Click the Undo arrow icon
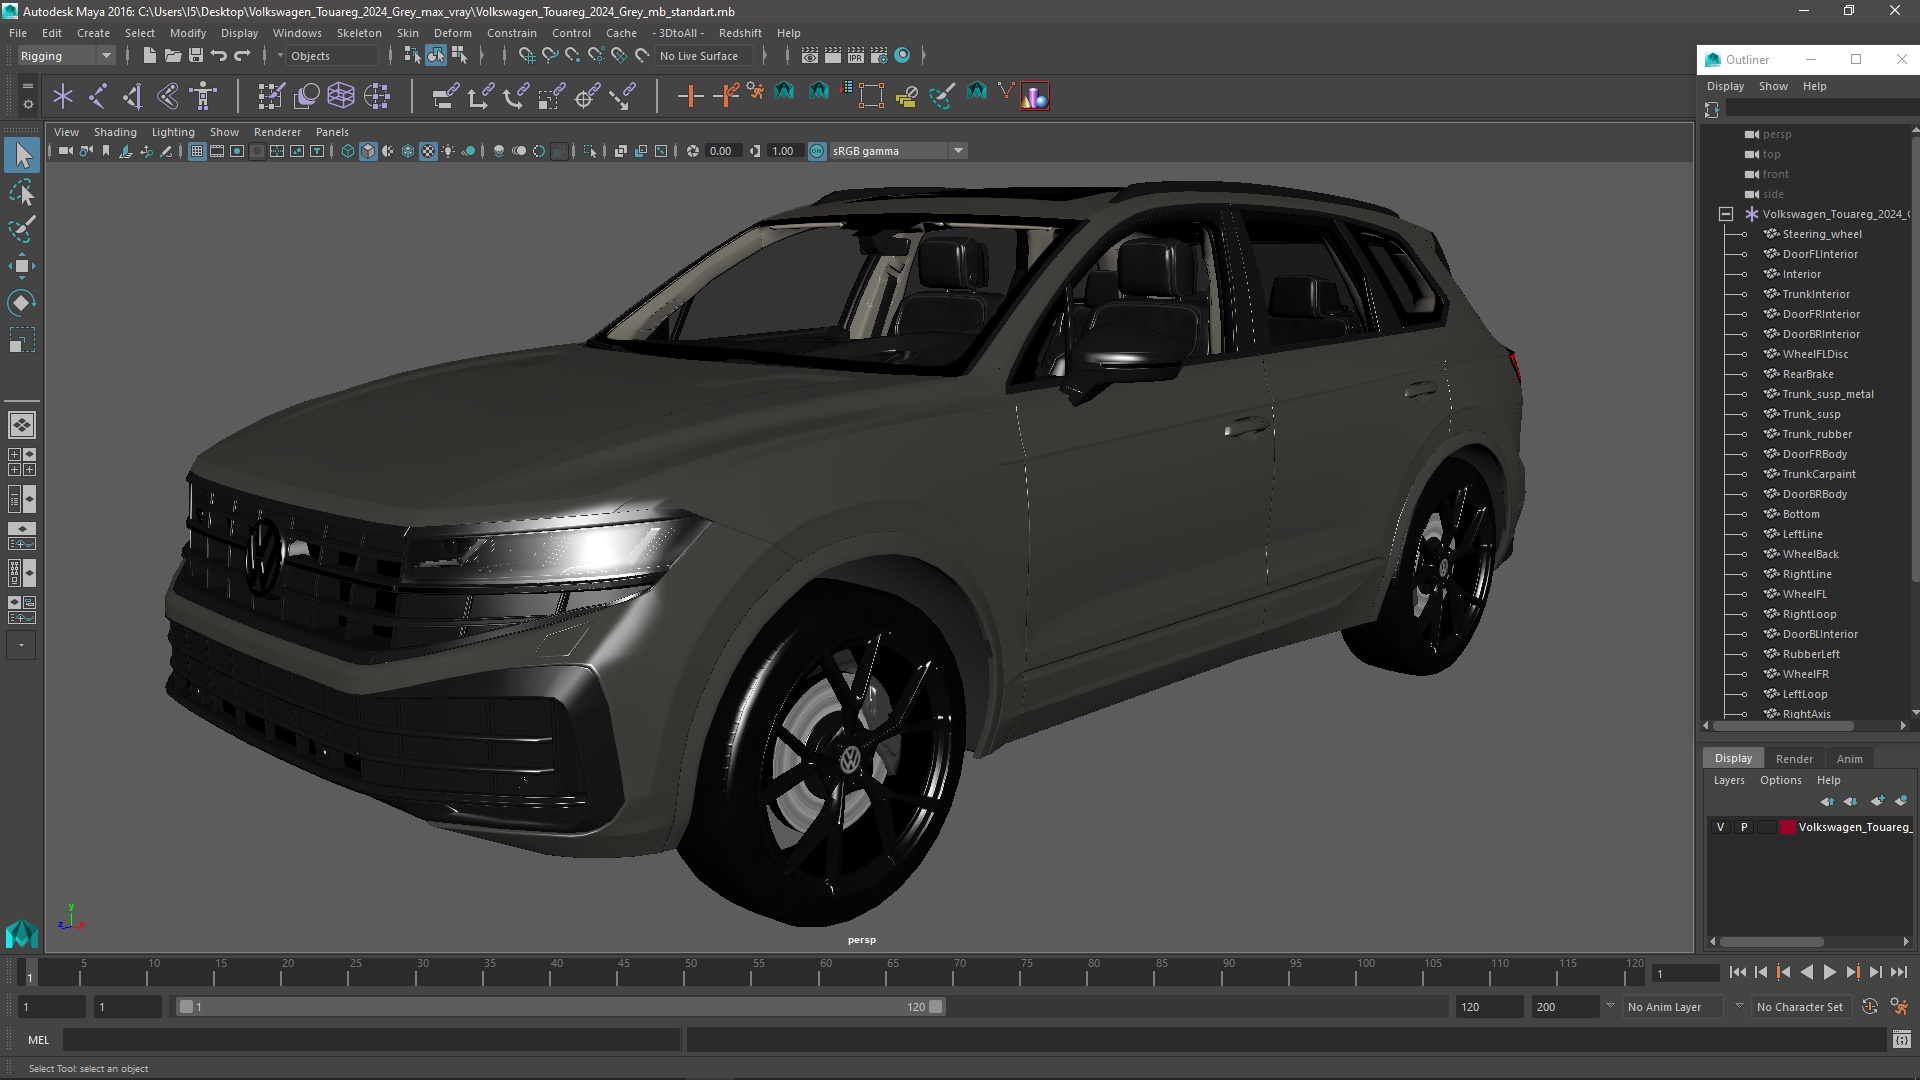 tap(219, 56)
